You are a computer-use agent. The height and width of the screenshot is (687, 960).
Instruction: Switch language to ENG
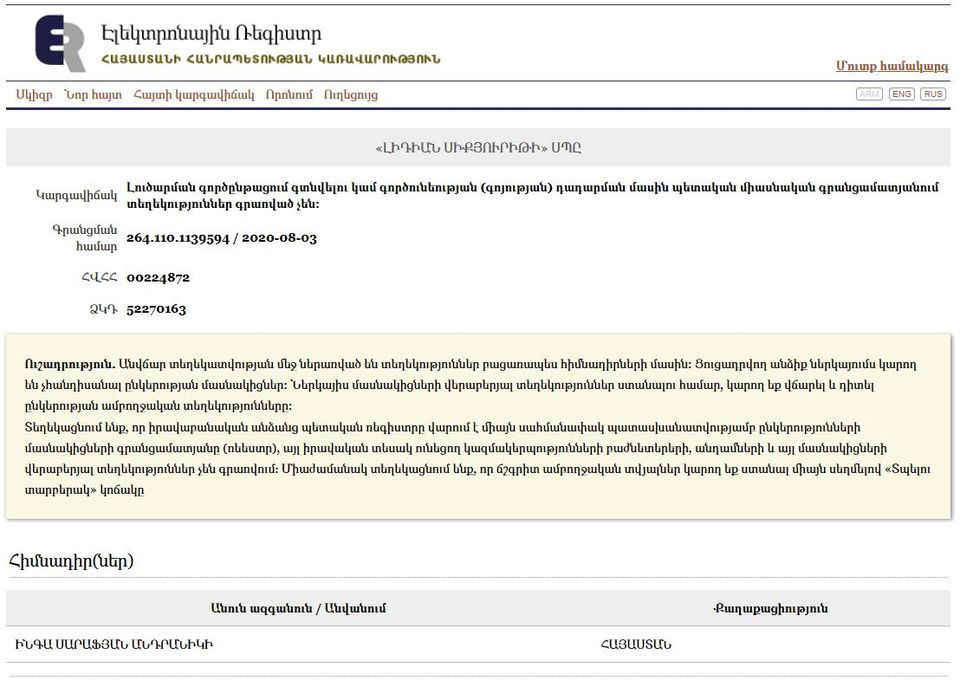click(901, 94)
